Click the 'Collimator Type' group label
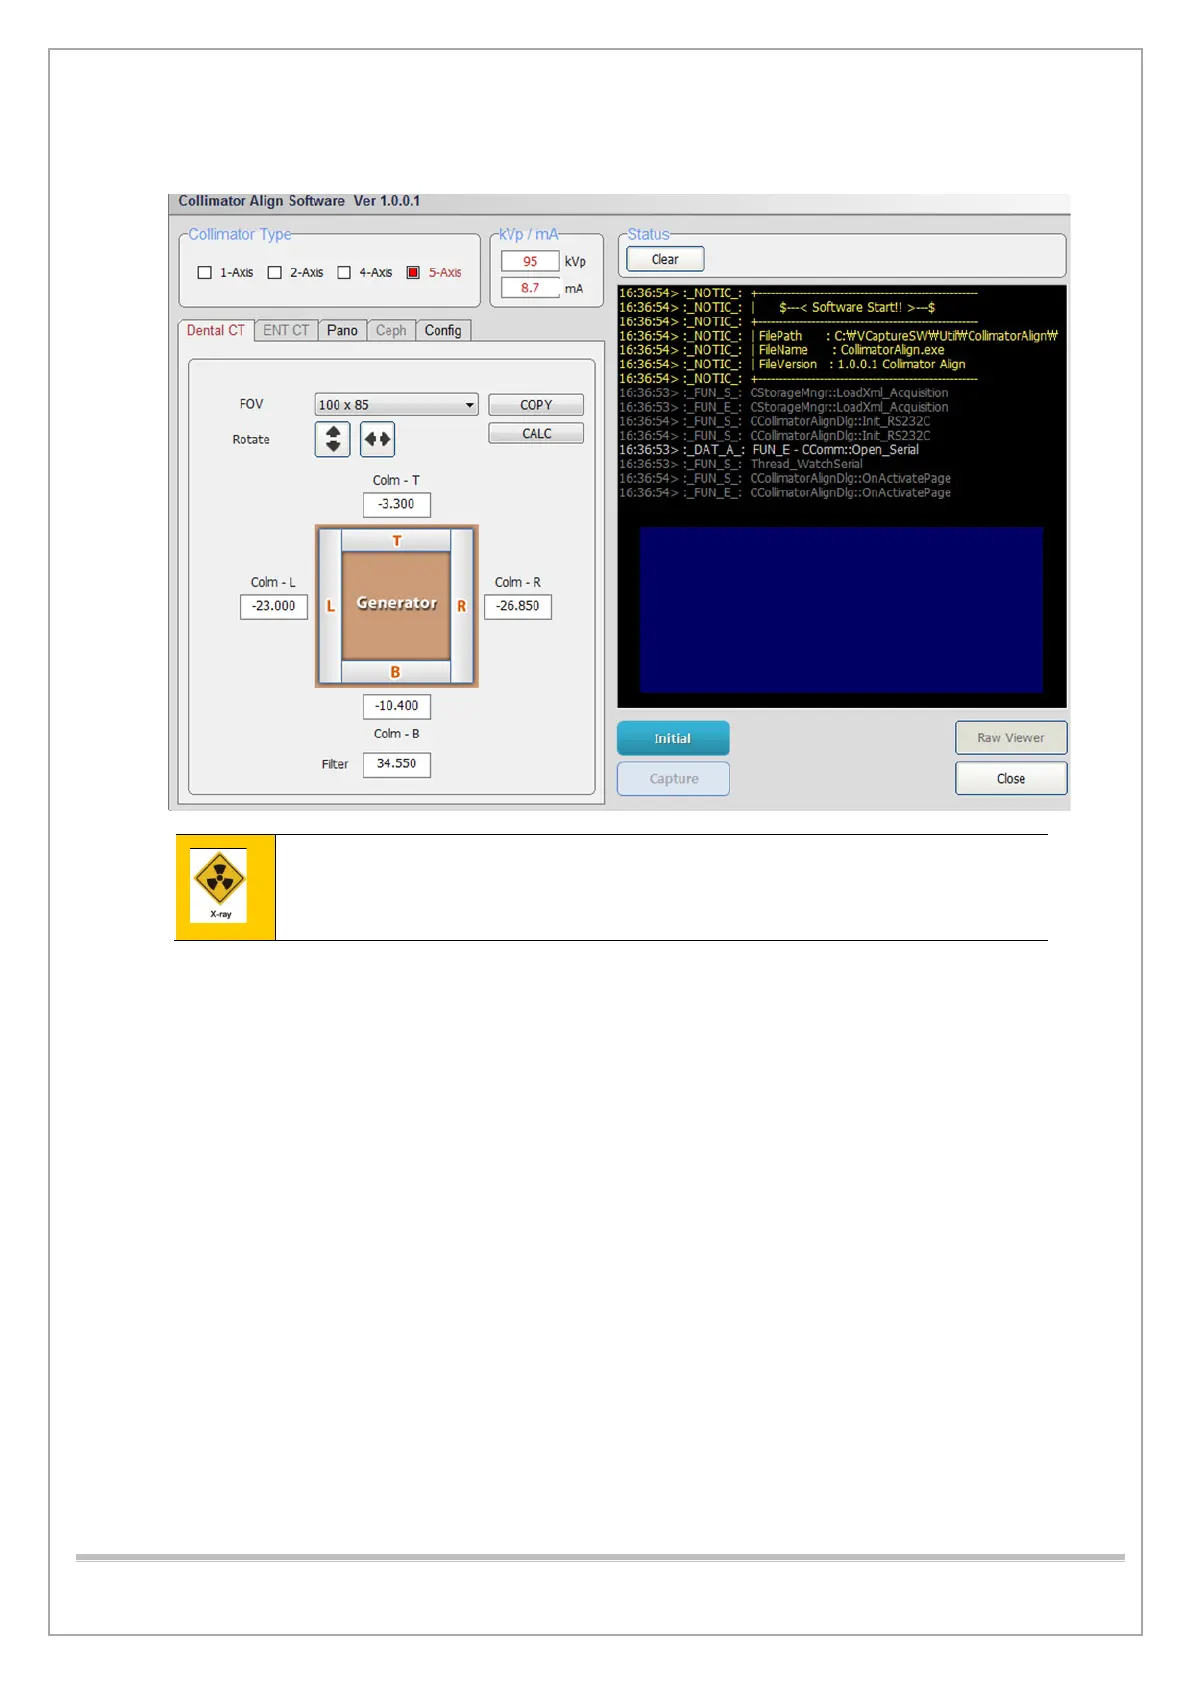 point(240,234)
